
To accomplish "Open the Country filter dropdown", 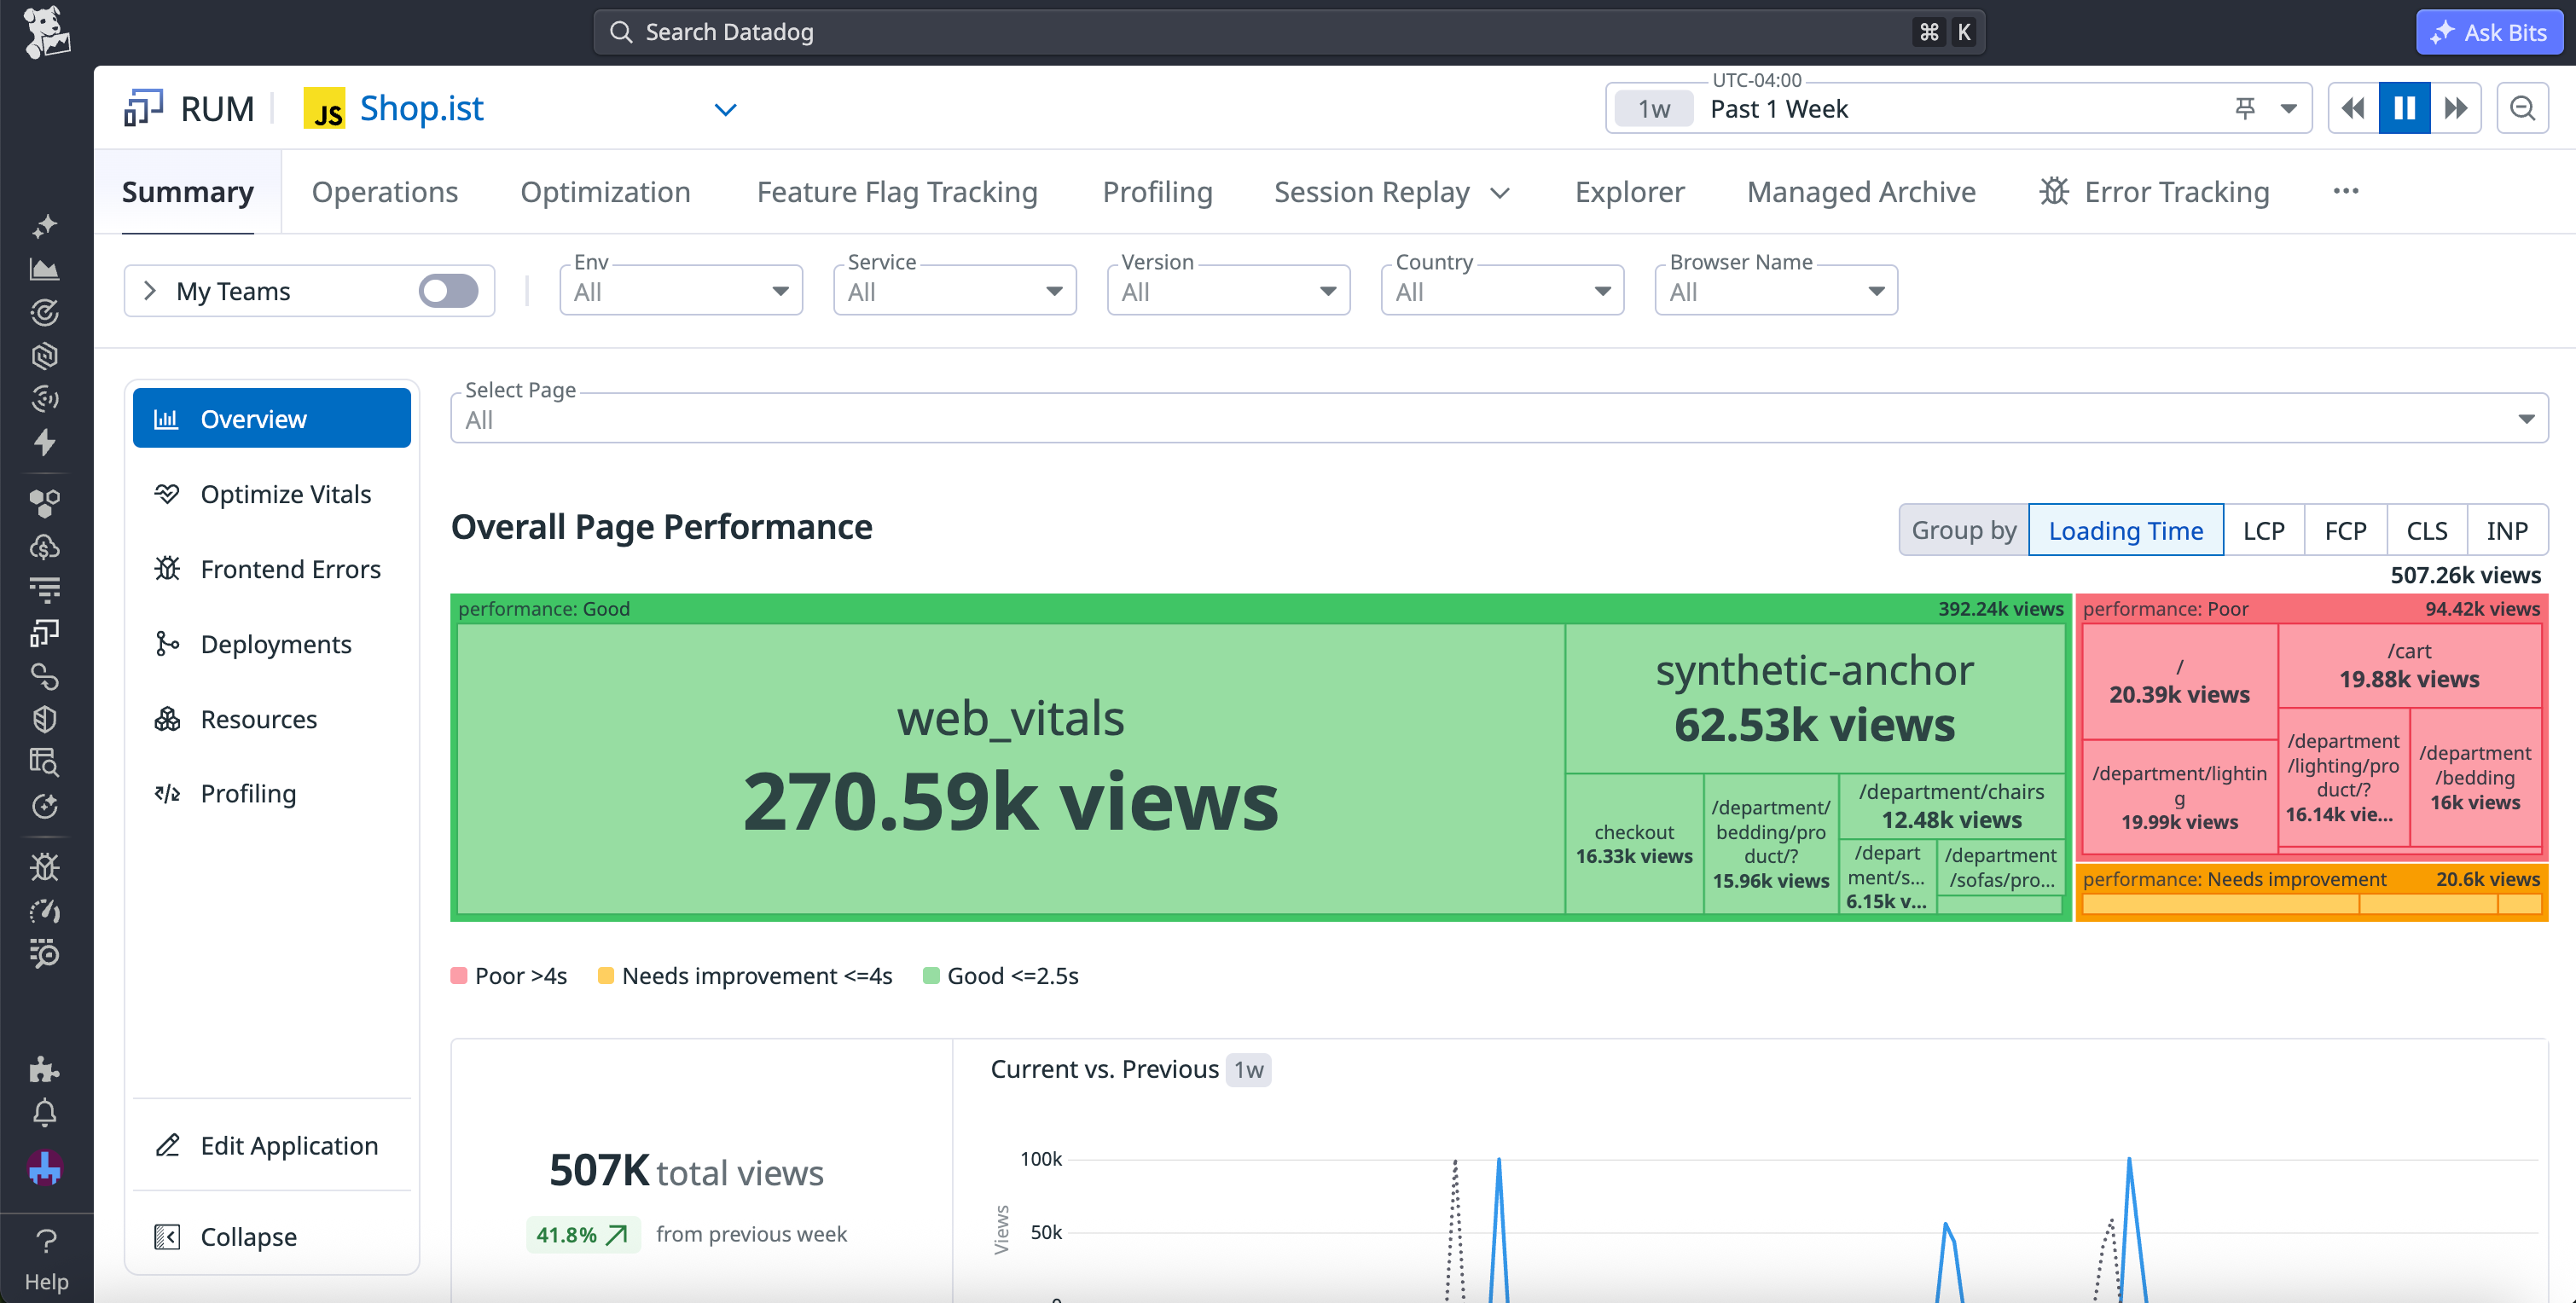I will (1503, 291).
